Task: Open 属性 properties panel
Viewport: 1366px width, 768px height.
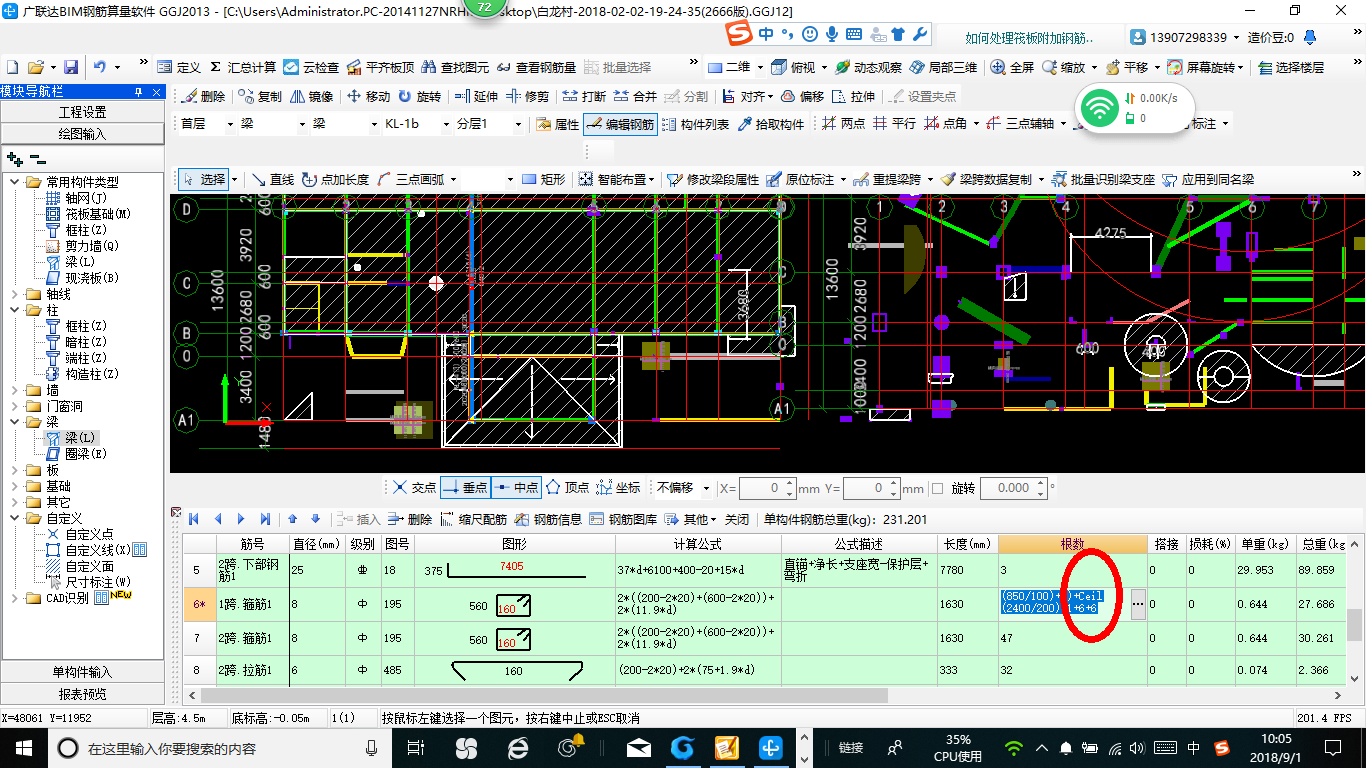Action: (x=557, y=124)
